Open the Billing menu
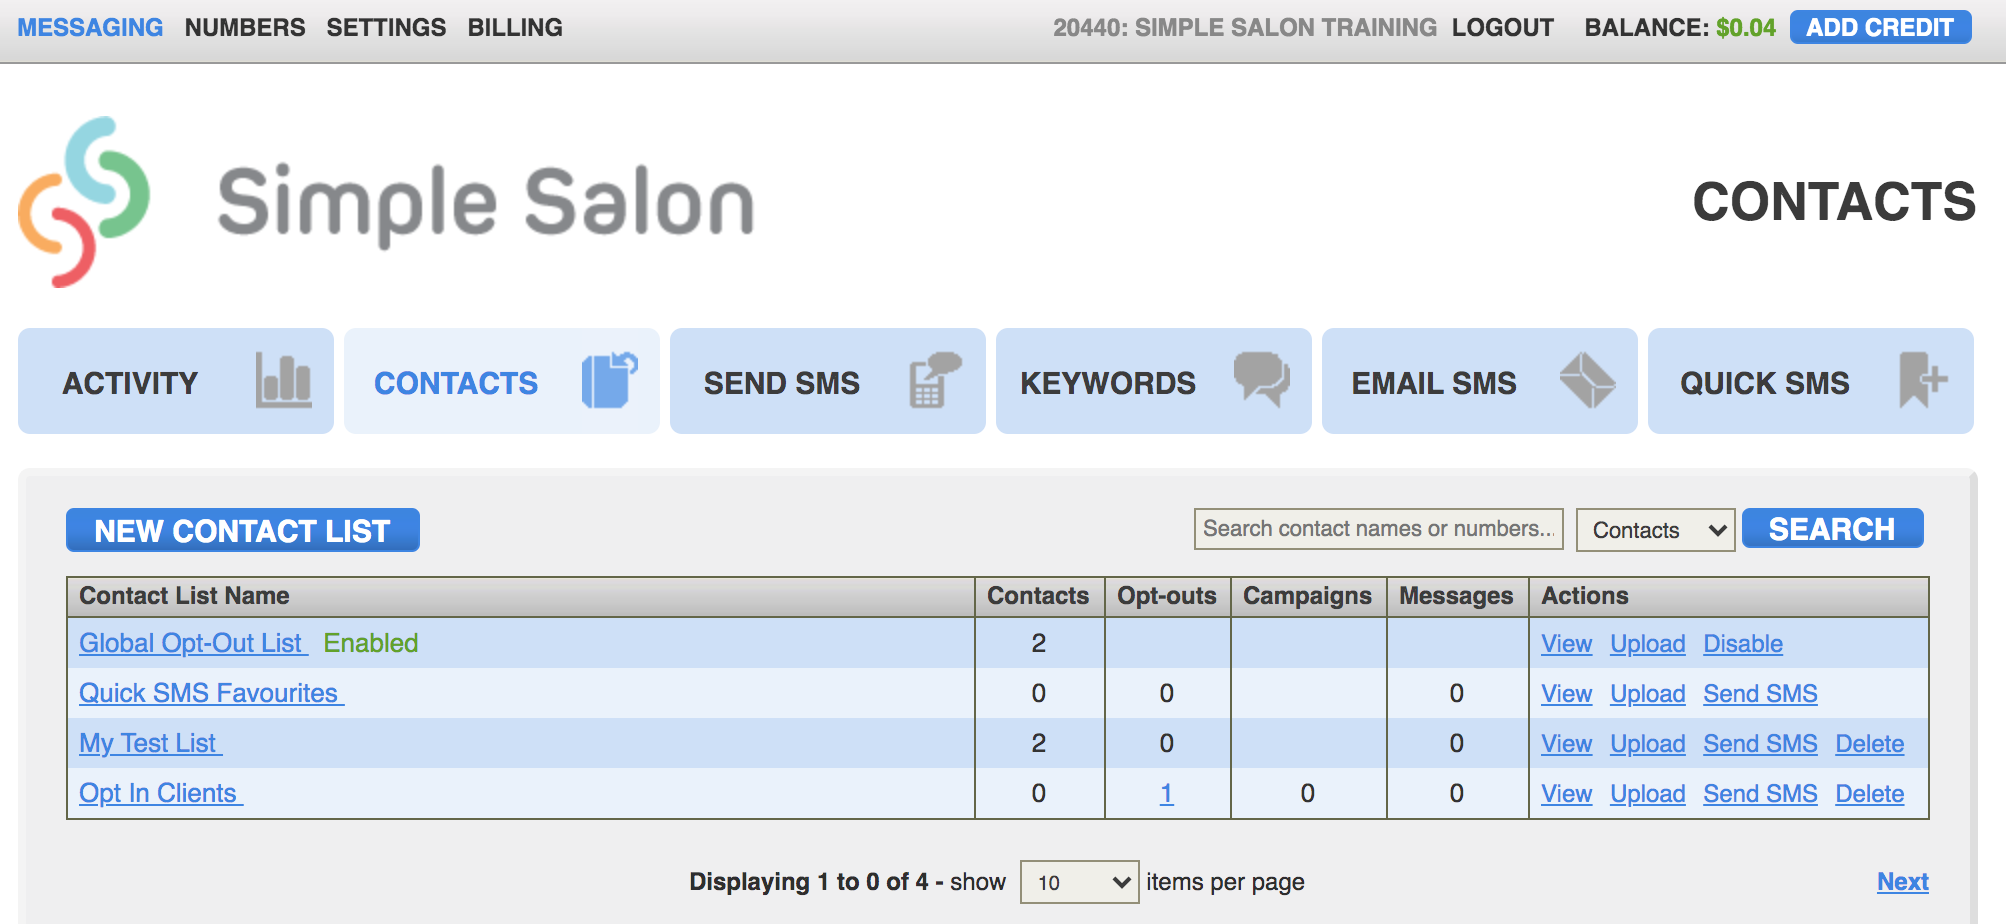Image resolution: width=2006 pixels, height=924 pixels. tap(514, 27)
